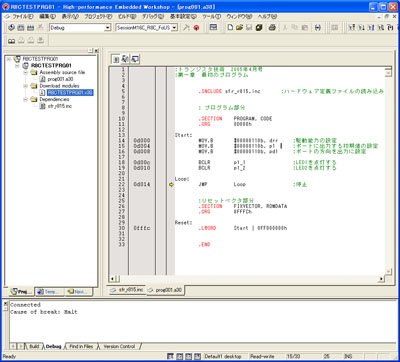Click the New File toolbar icon

coord(230,28)
